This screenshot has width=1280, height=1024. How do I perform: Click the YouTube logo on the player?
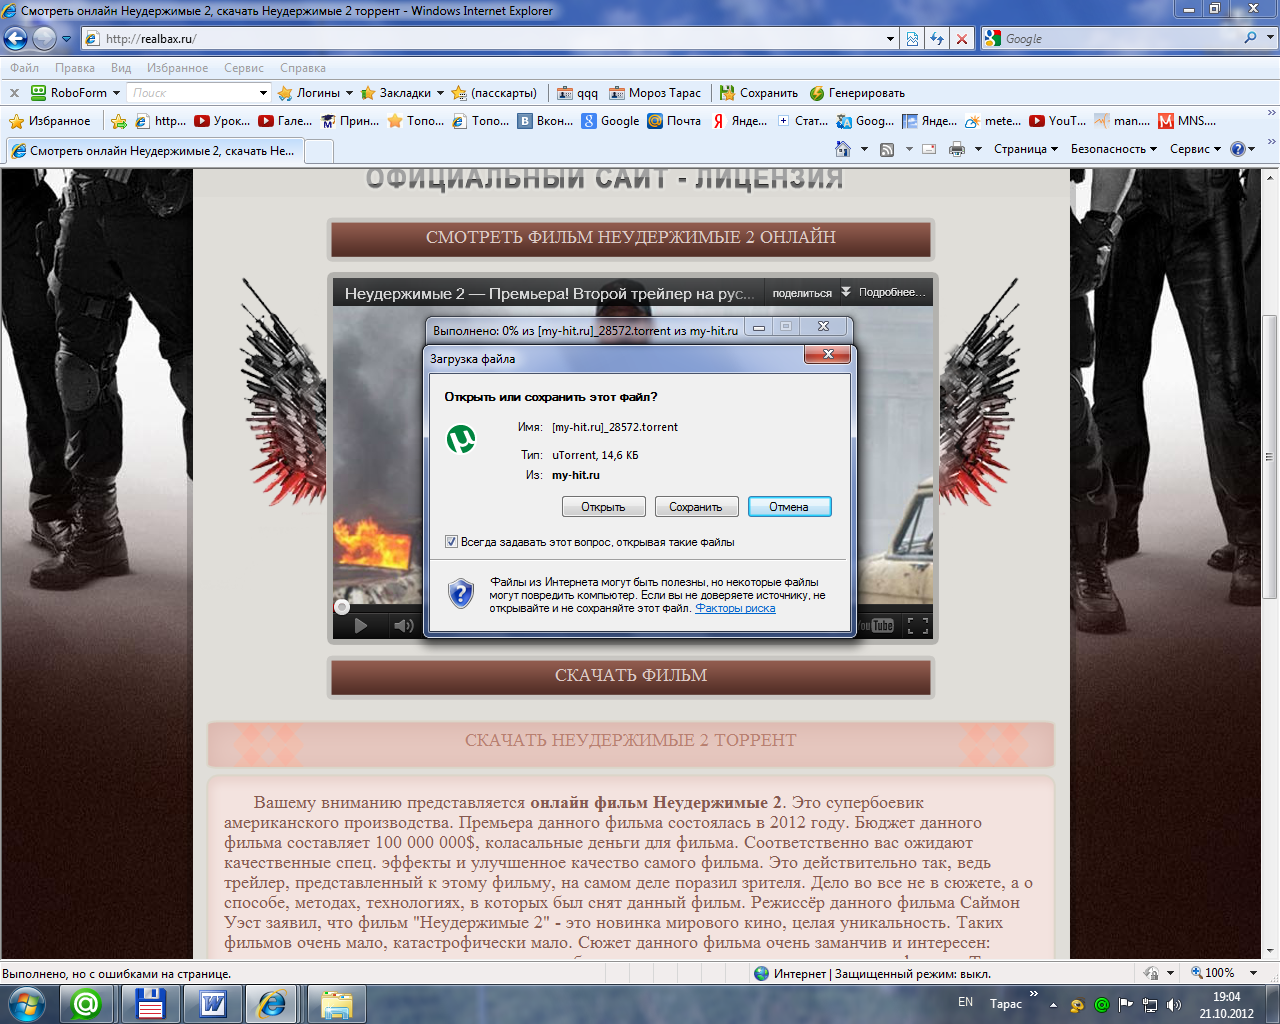[876, 626]
